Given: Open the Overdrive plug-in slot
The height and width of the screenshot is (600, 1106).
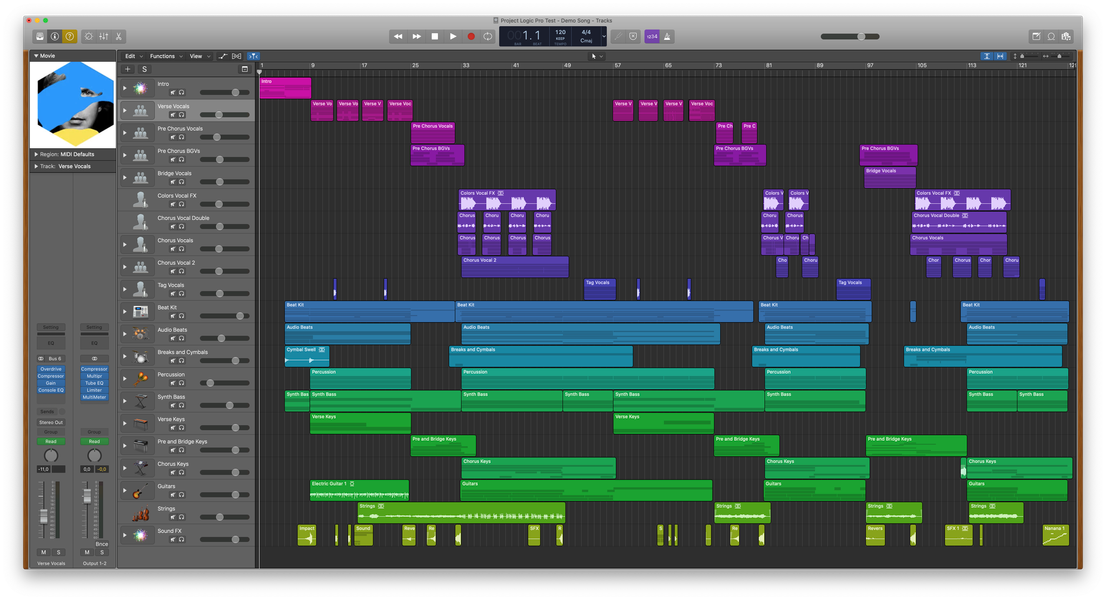Looking at the screenshot, I should click(51, 369).
